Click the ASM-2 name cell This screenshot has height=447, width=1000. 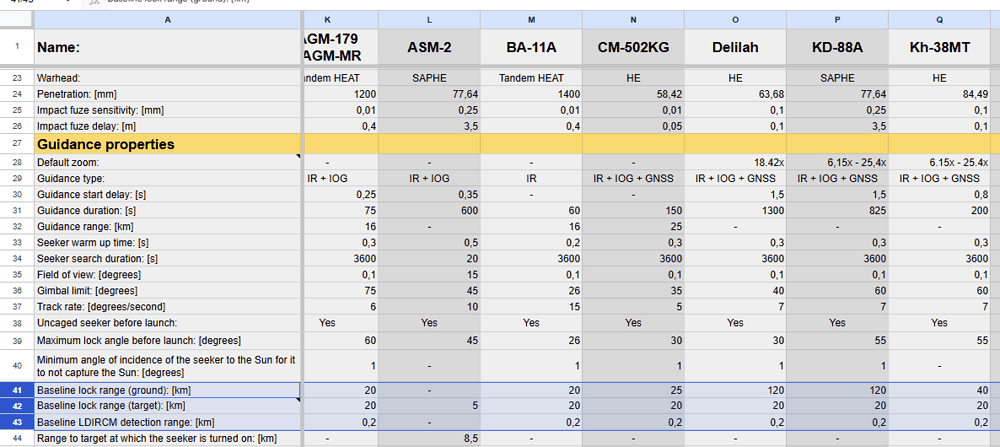click(x=429, y=47)
